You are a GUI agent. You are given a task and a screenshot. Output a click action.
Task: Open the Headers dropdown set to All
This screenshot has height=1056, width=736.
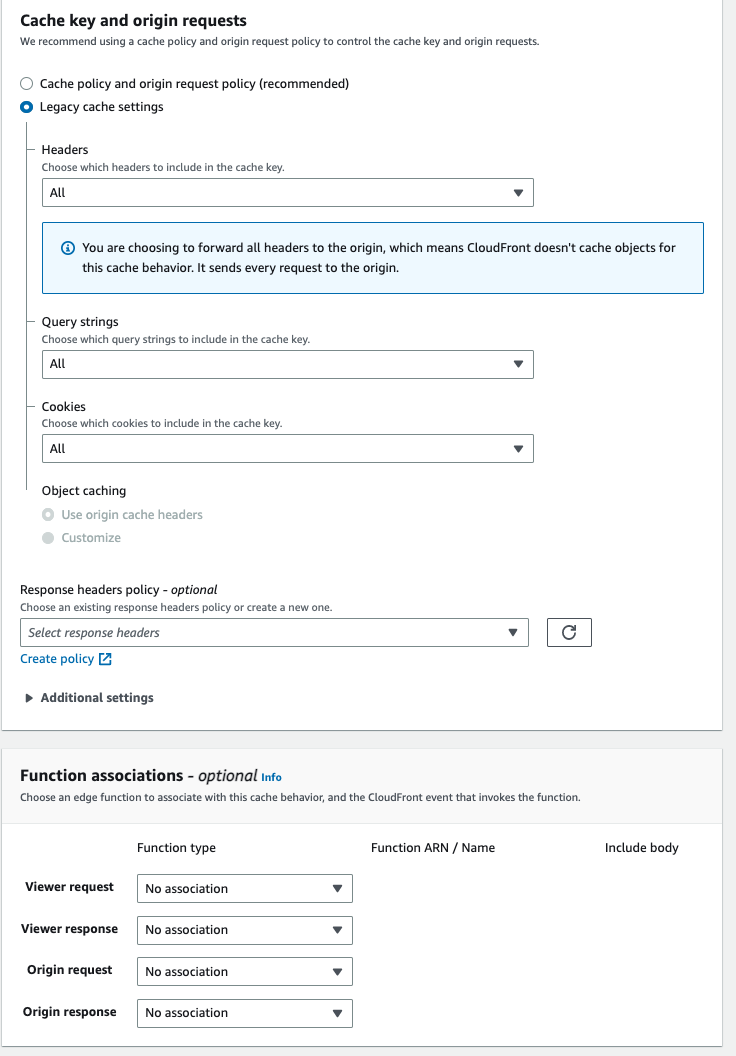point(288,192)
